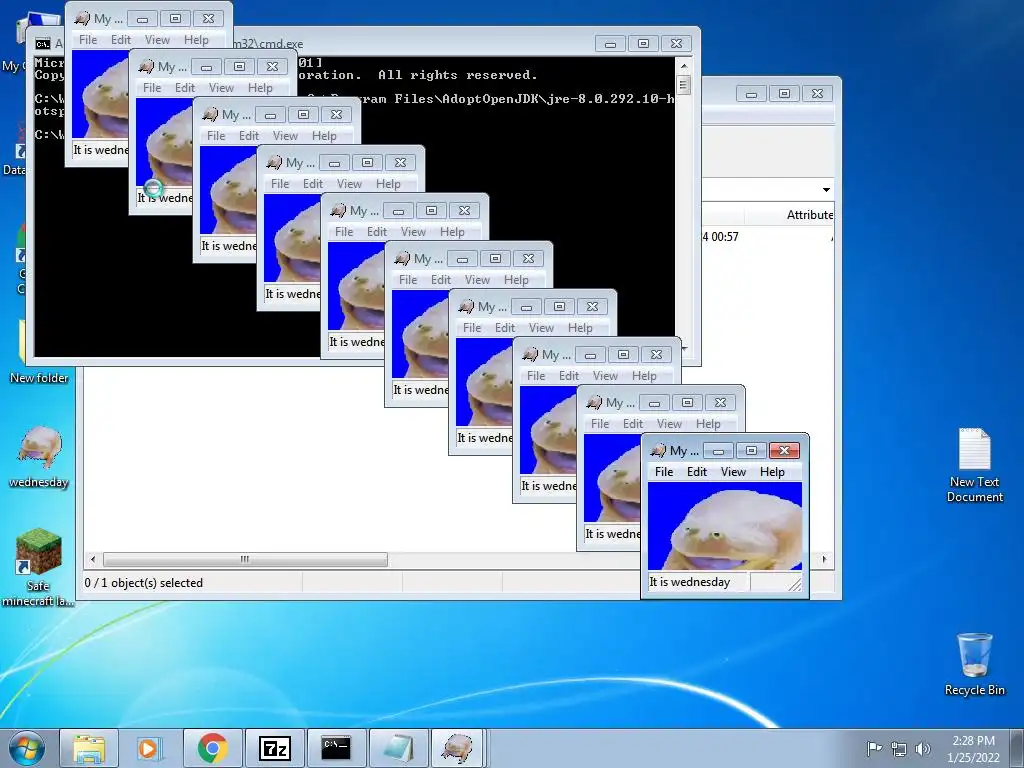This screenshot has height=768, width=1024.
Task: Click the frog app taskbar button
Action: point(457,748)
